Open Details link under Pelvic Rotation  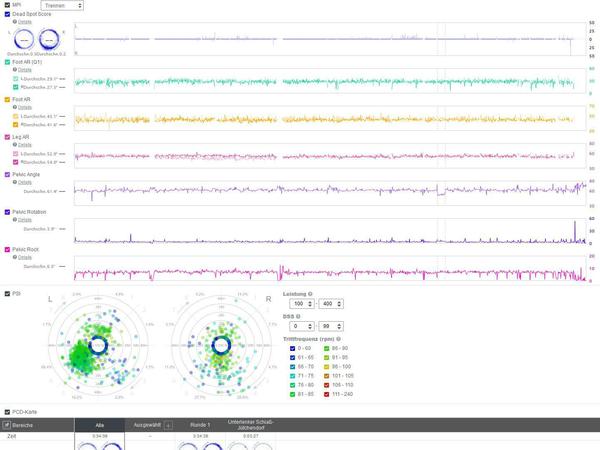point(25,220)
